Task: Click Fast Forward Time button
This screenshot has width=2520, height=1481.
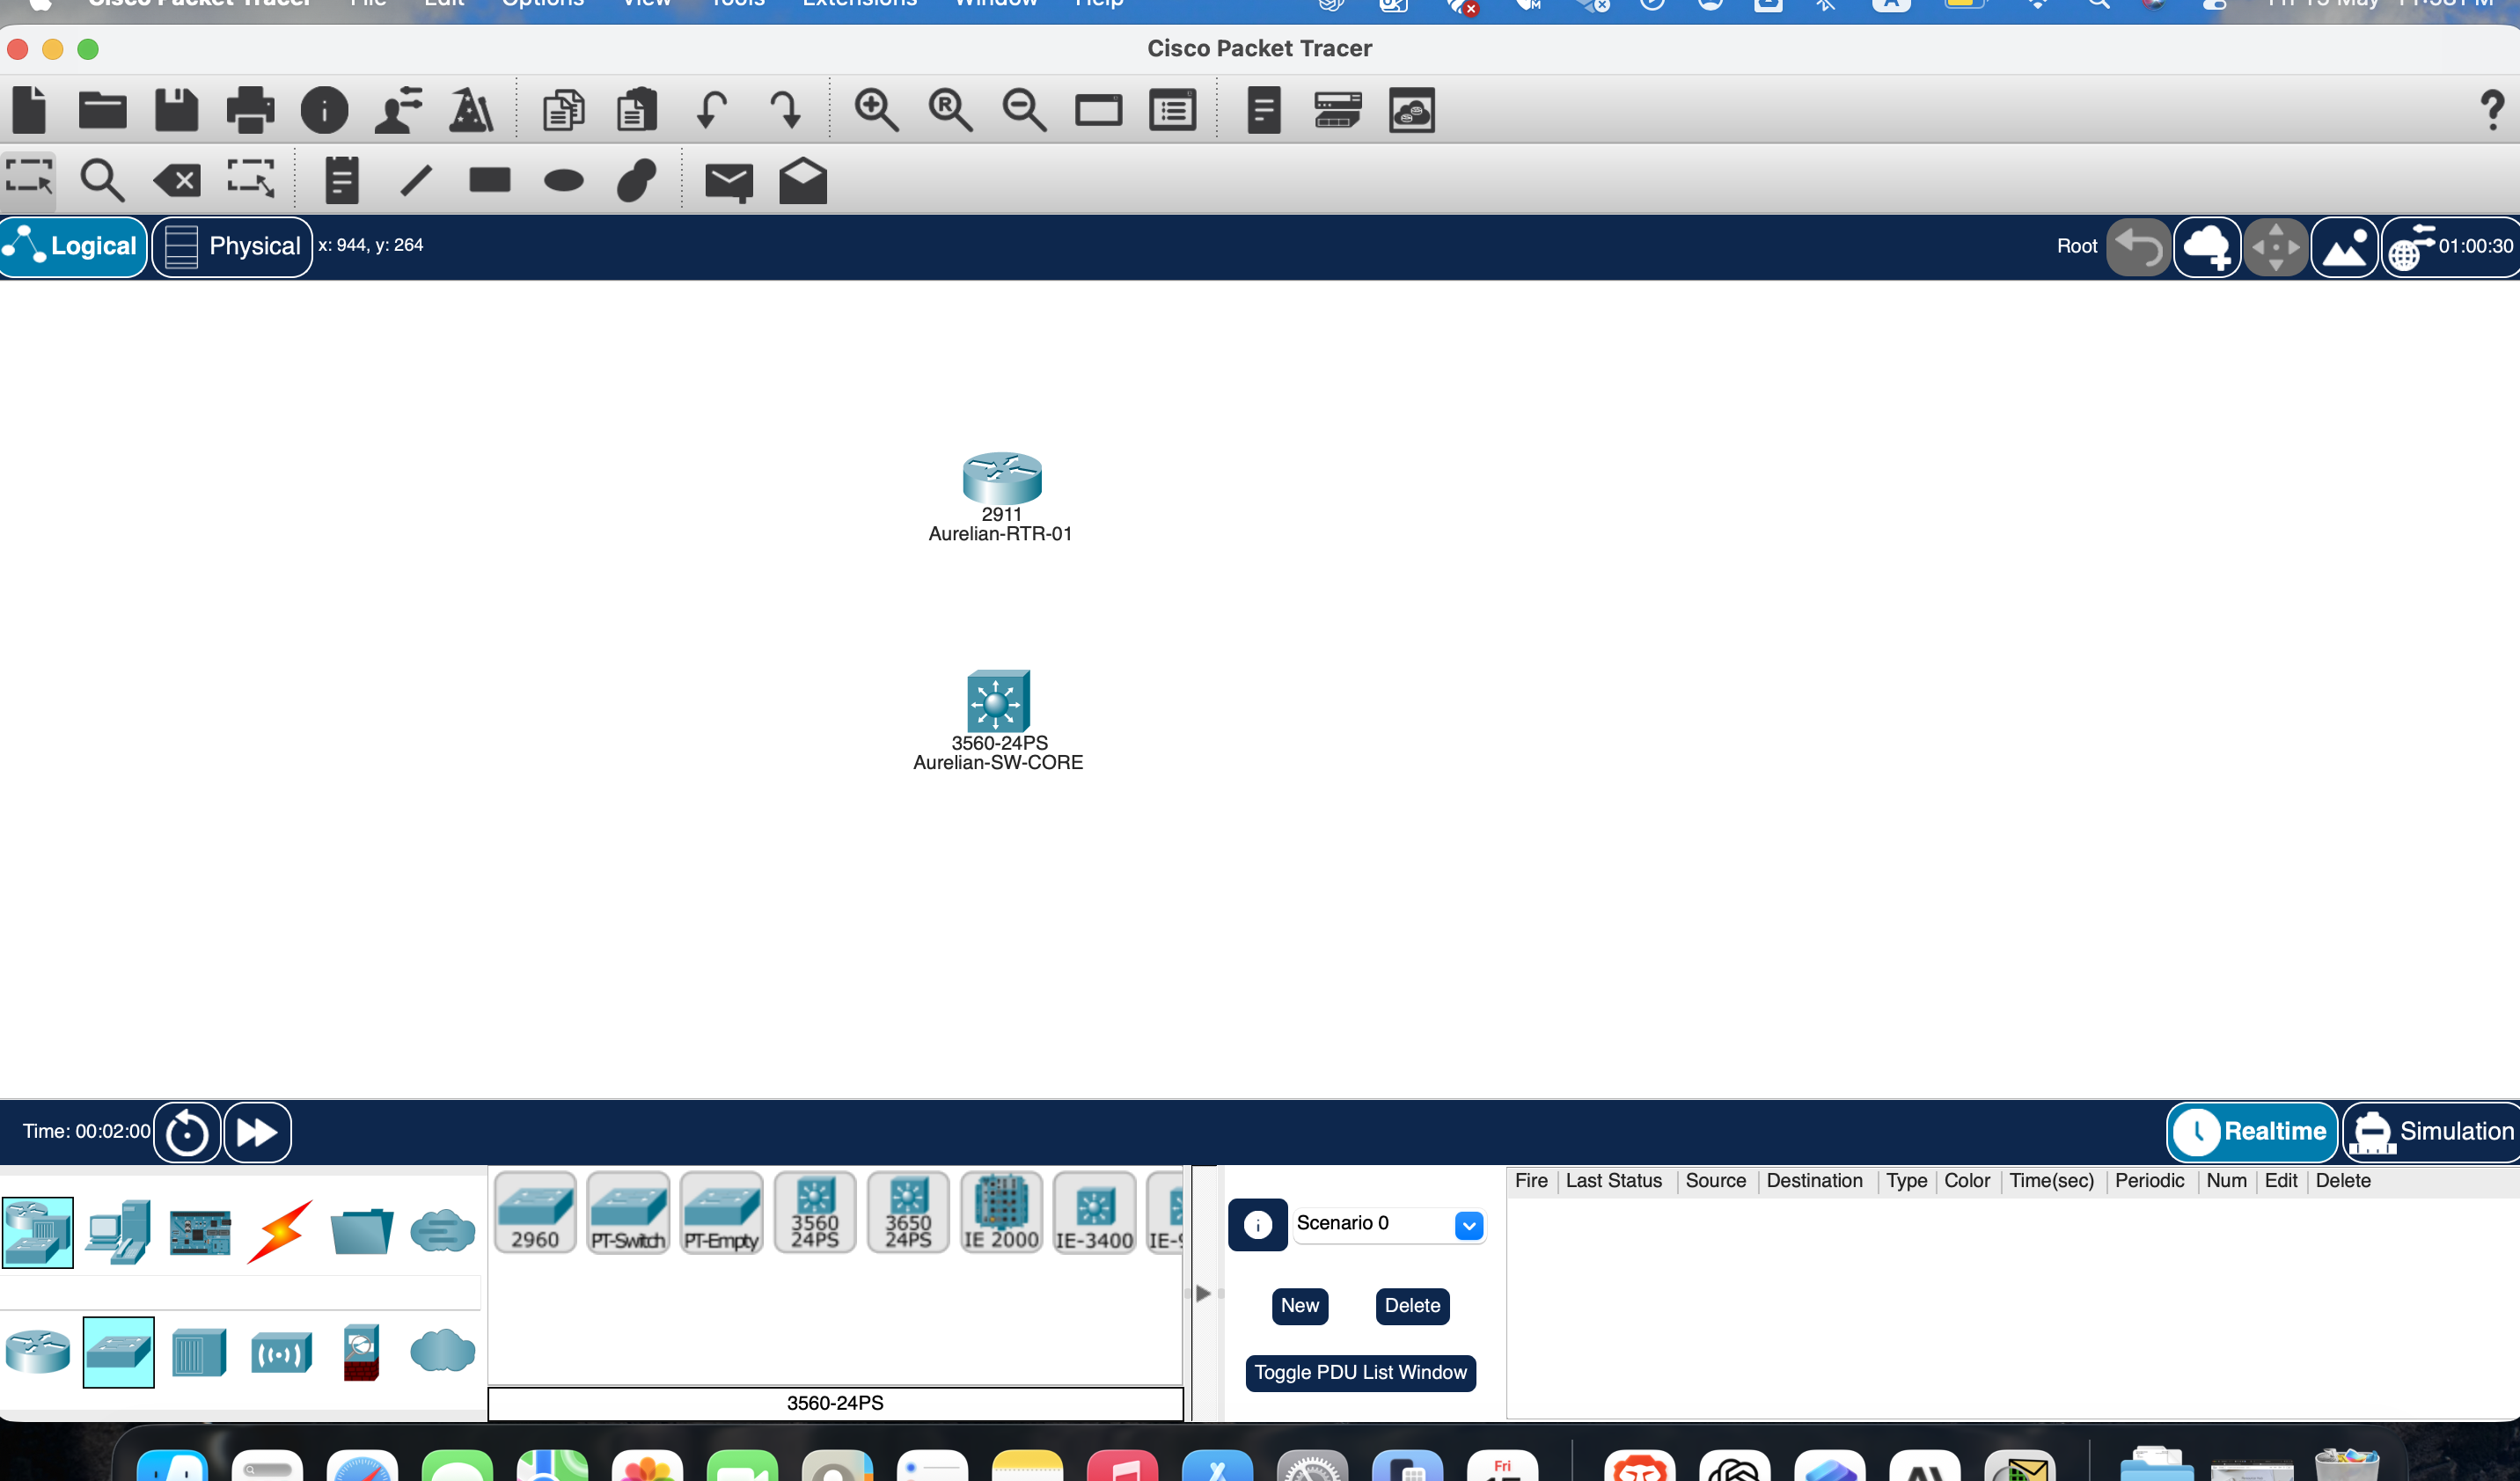Action: pyautogui.click(x=257, y=1133)
